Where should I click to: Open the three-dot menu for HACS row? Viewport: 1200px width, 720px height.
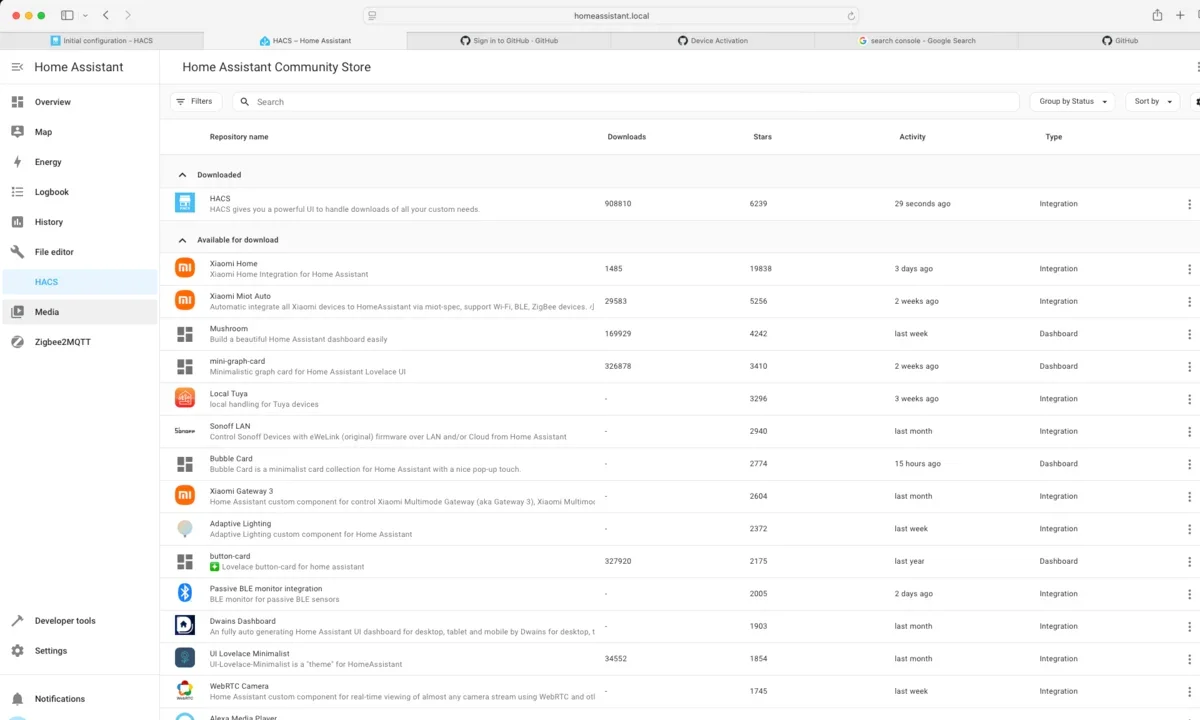pyautogui.click(x=1189, y=204)
